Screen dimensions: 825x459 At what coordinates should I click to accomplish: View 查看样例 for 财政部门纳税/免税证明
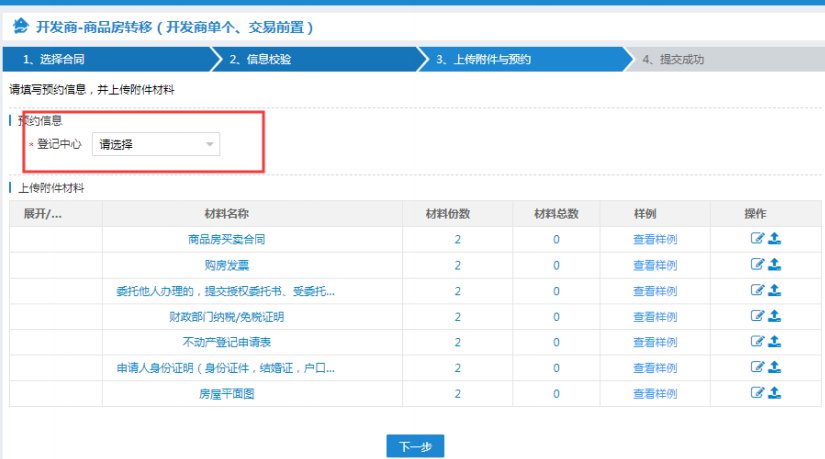pos(655,317)
